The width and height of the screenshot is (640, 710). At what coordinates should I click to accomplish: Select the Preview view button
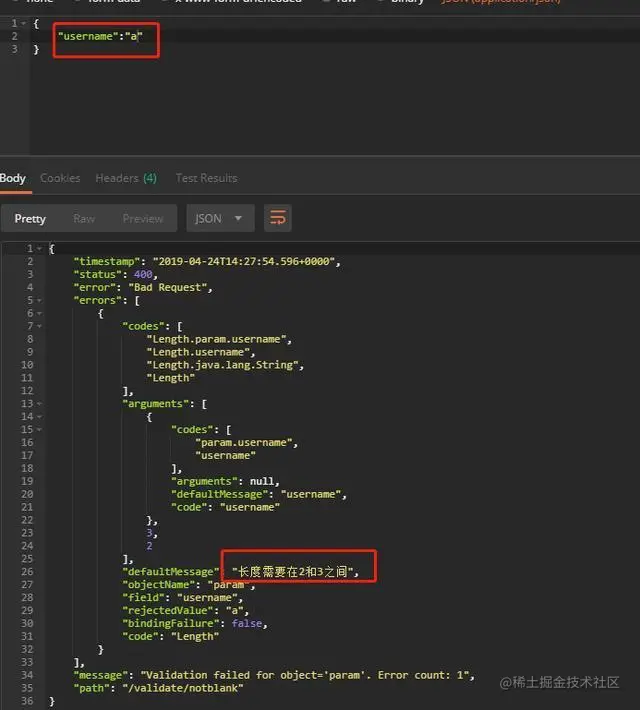pyautogui.click(x=143, y=219)
